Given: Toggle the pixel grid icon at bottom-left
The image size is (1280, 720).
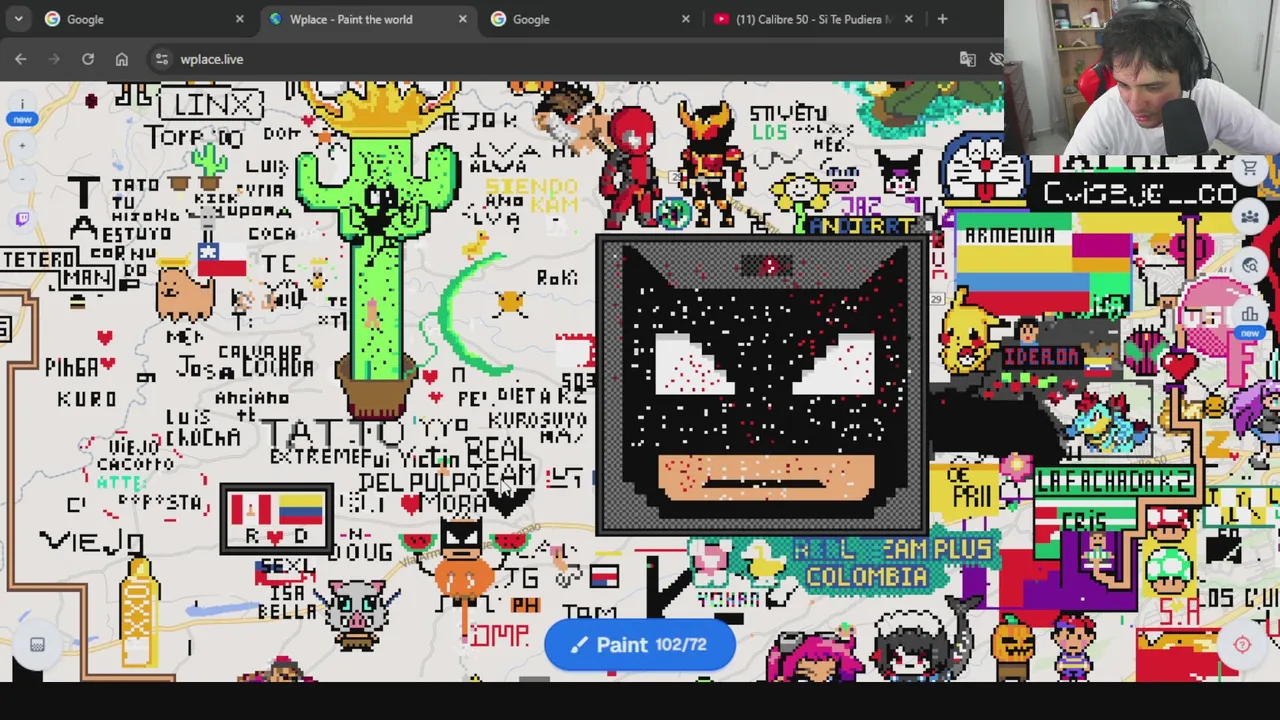Looking at the screenshot, I should (37, 645).
